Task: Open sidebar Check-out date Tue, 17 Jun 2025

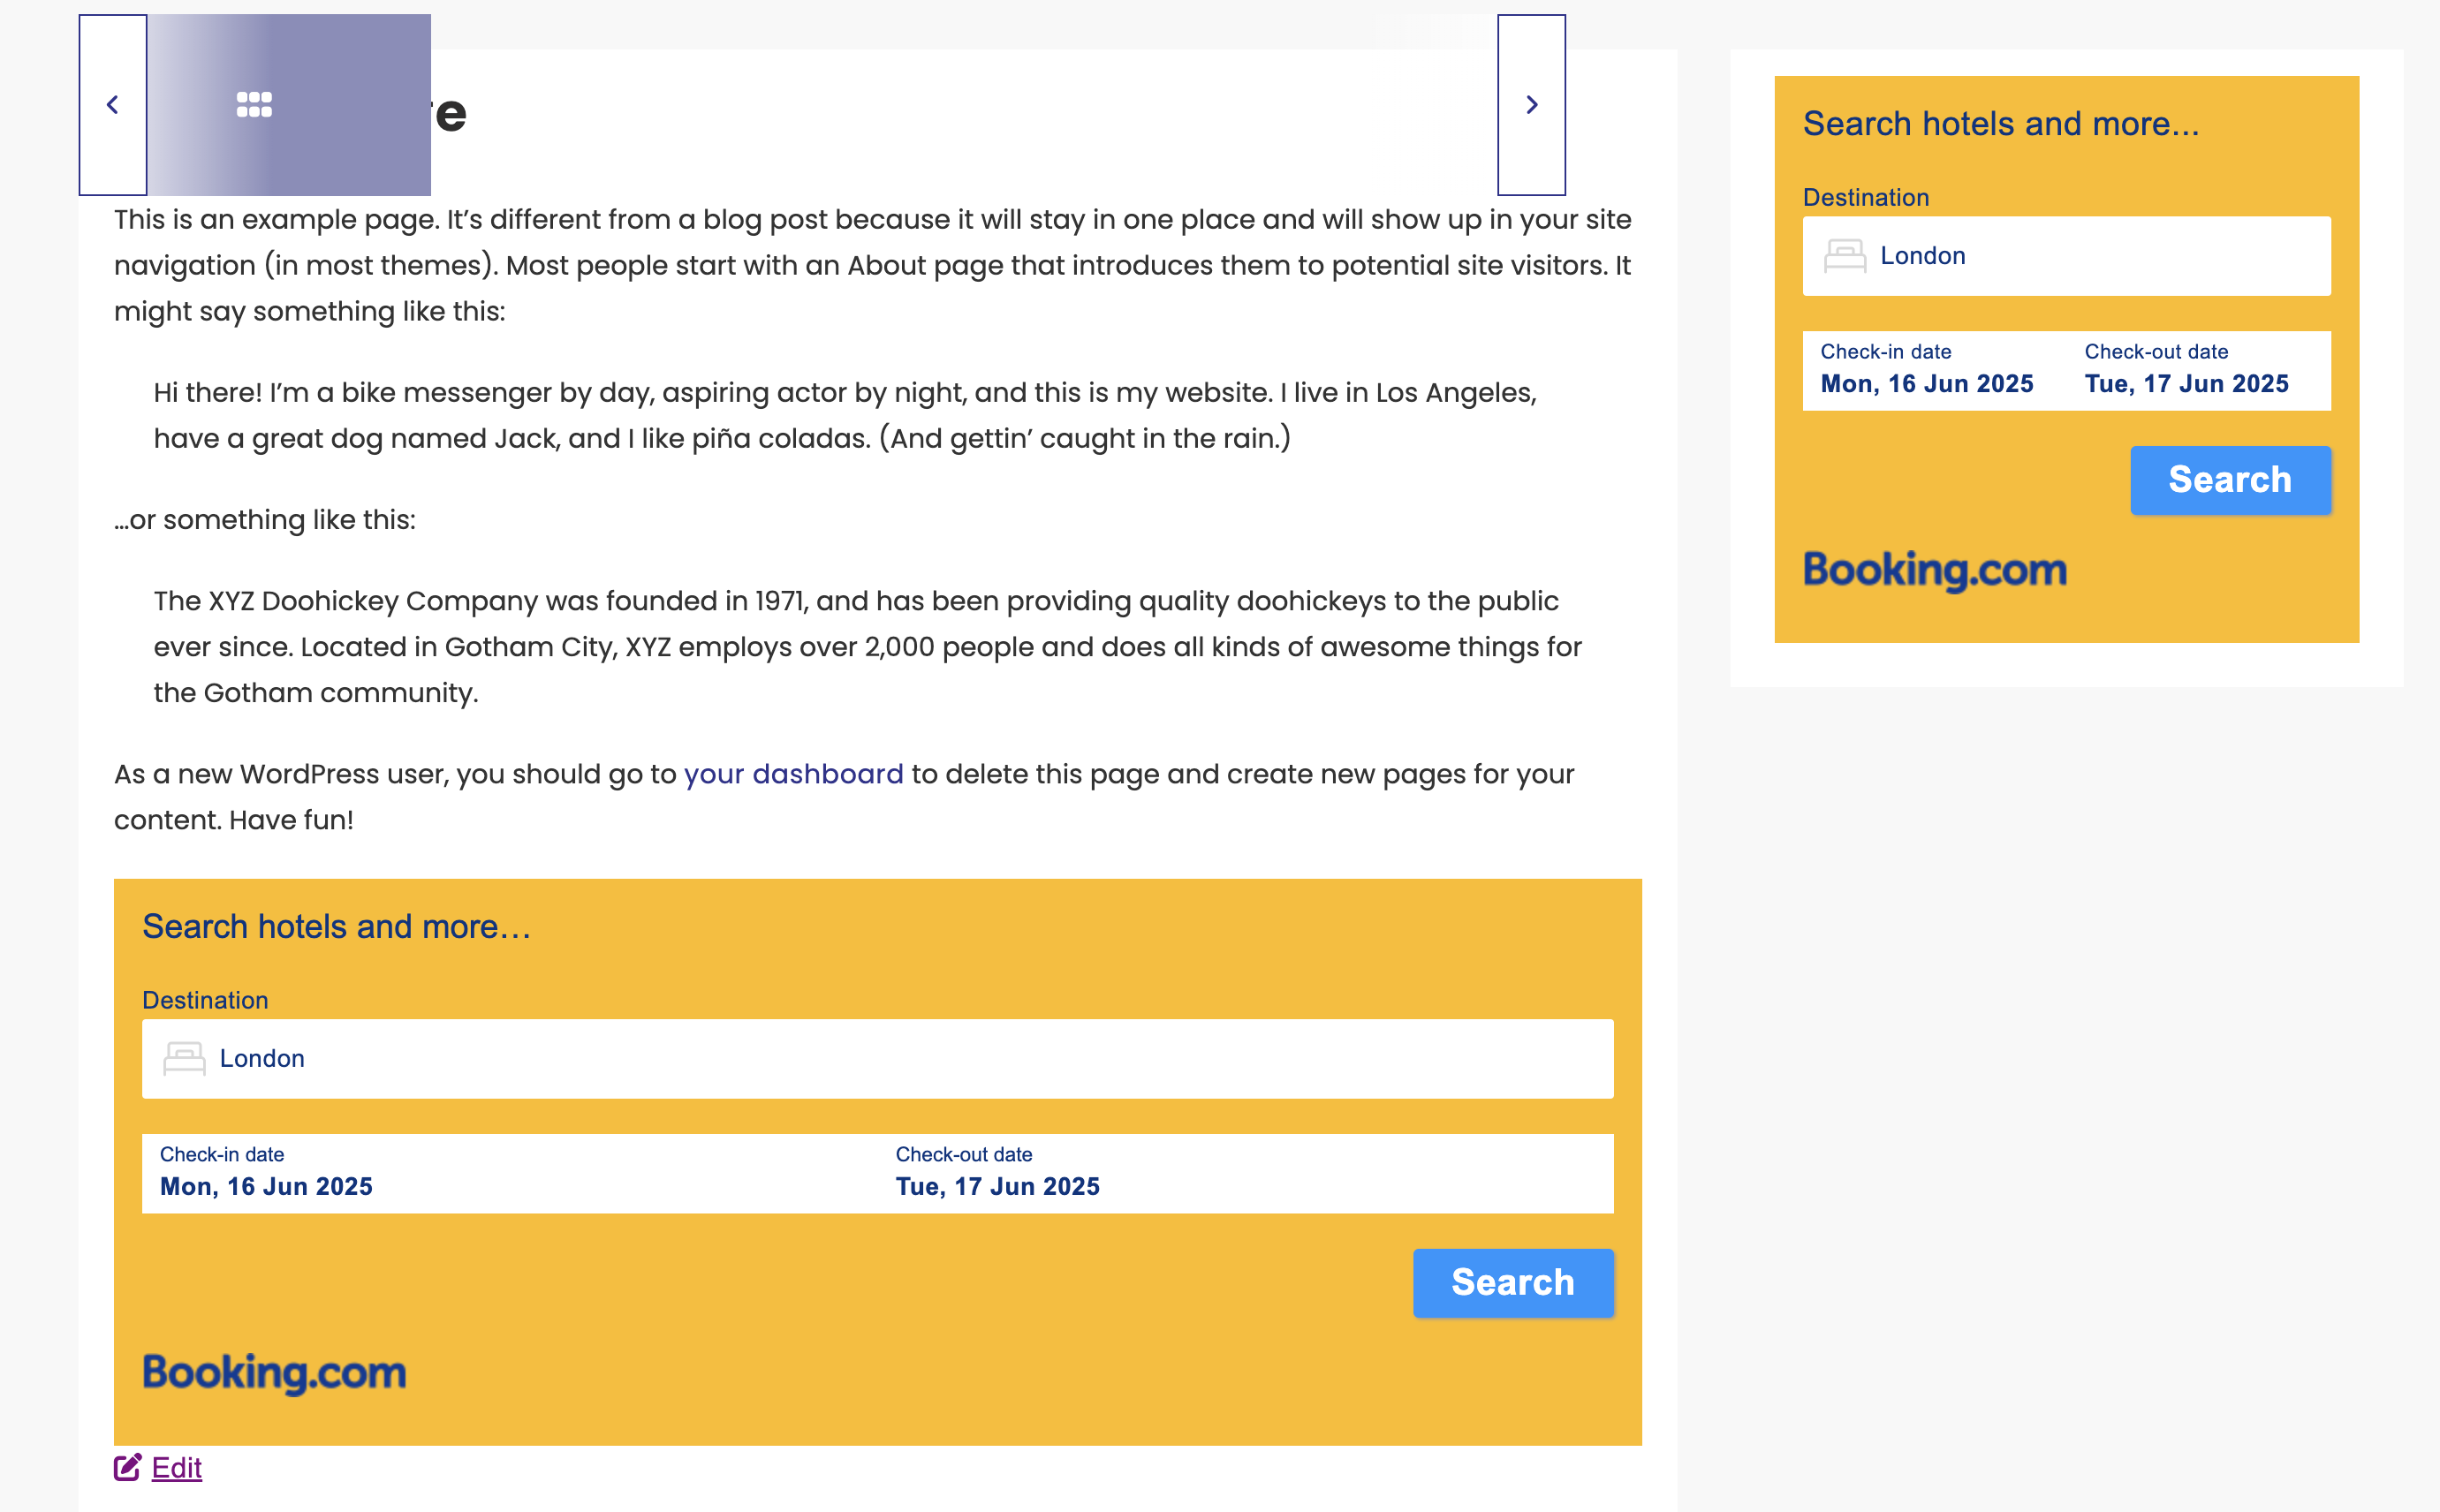Action: [x=2186, y=370]
